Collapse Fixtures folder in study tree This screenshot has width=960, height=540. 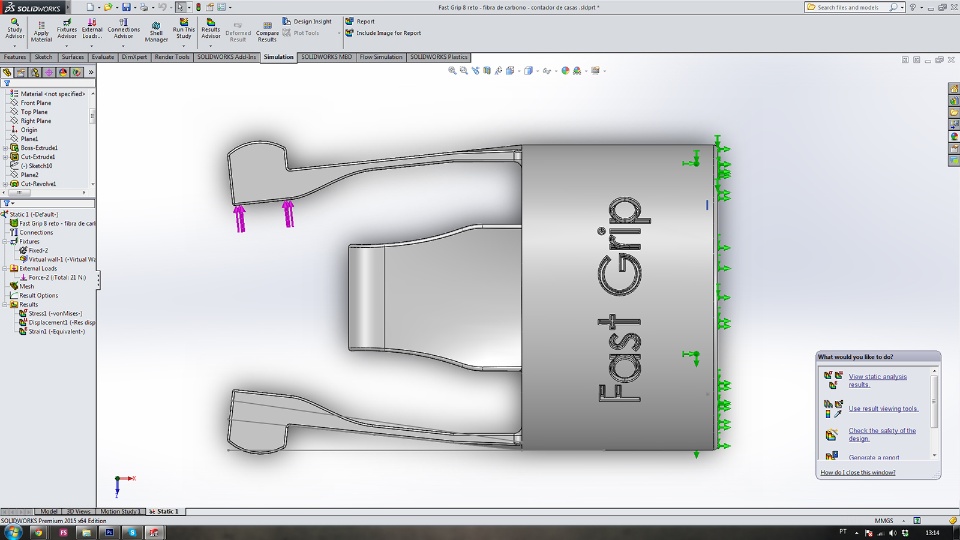click(6, 242)
